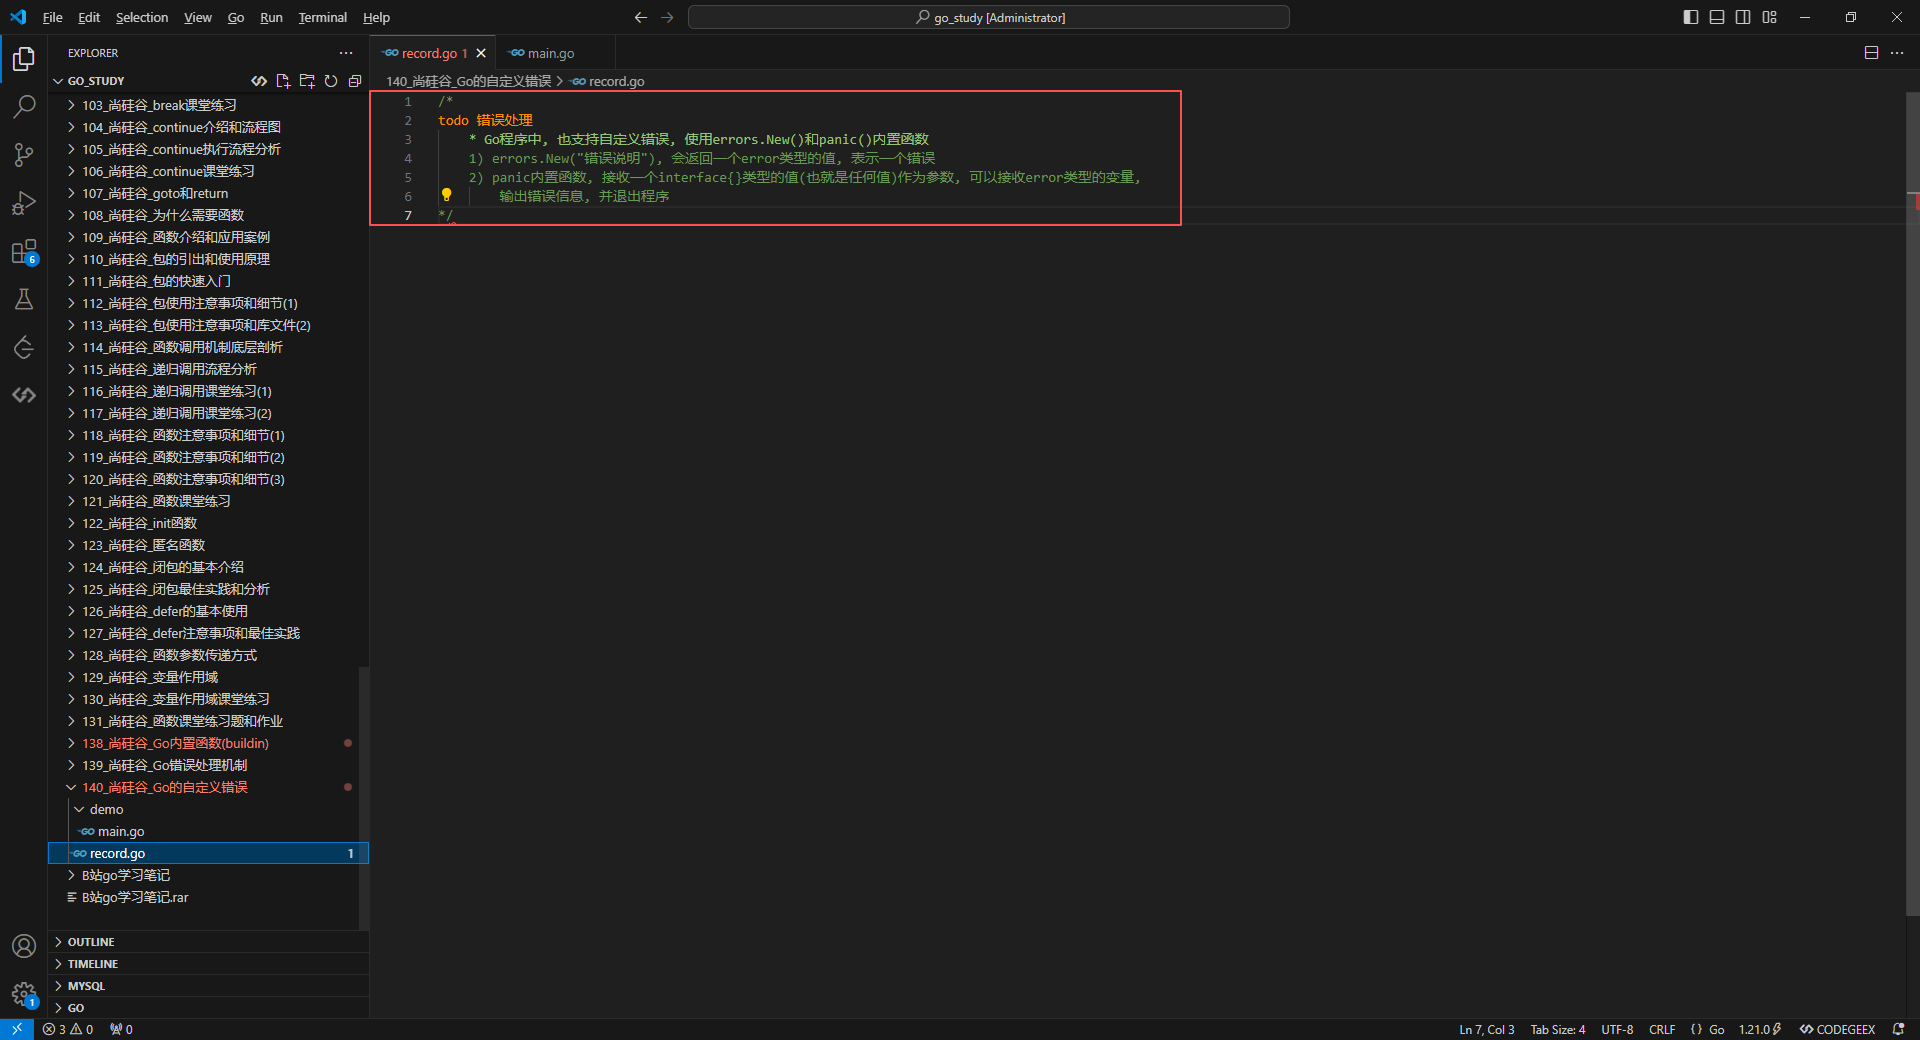Viewport: 1920px width, 1040px height.
Task: Toggle the primary side bar
Action: click(1691, 17)
